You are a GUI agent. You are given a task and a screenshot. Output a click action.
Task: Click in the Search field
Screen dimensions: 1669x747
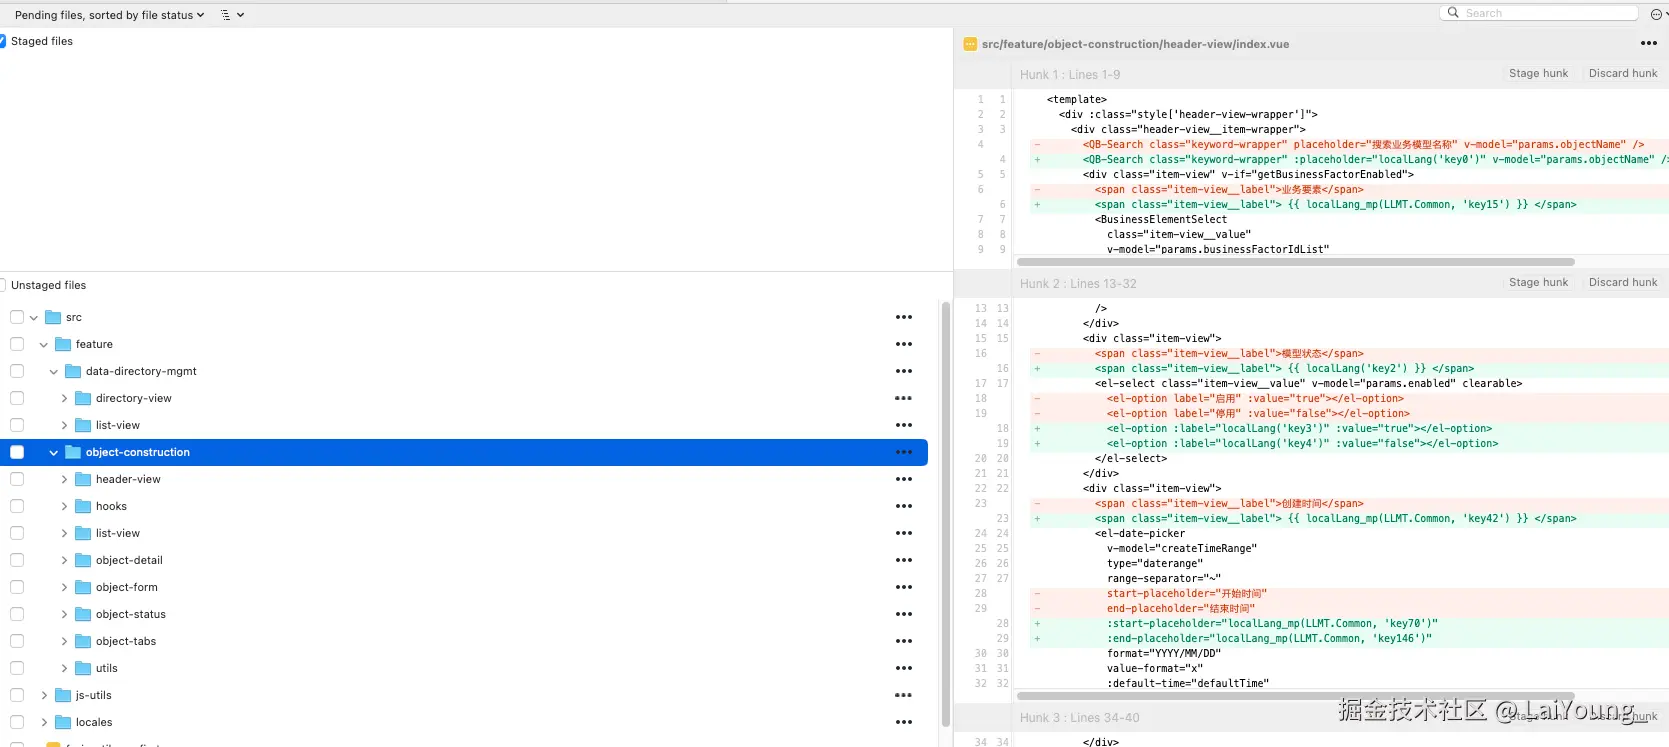coord(1538,13)
